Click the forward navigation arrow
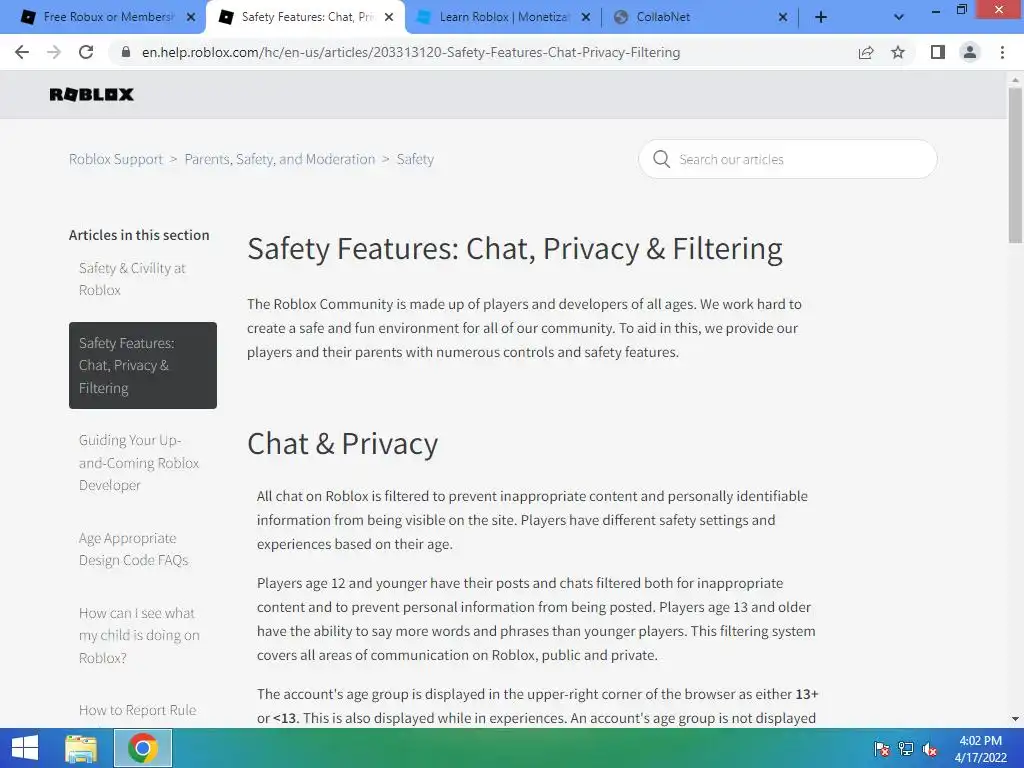1024x768 pixels. point(54,52)
